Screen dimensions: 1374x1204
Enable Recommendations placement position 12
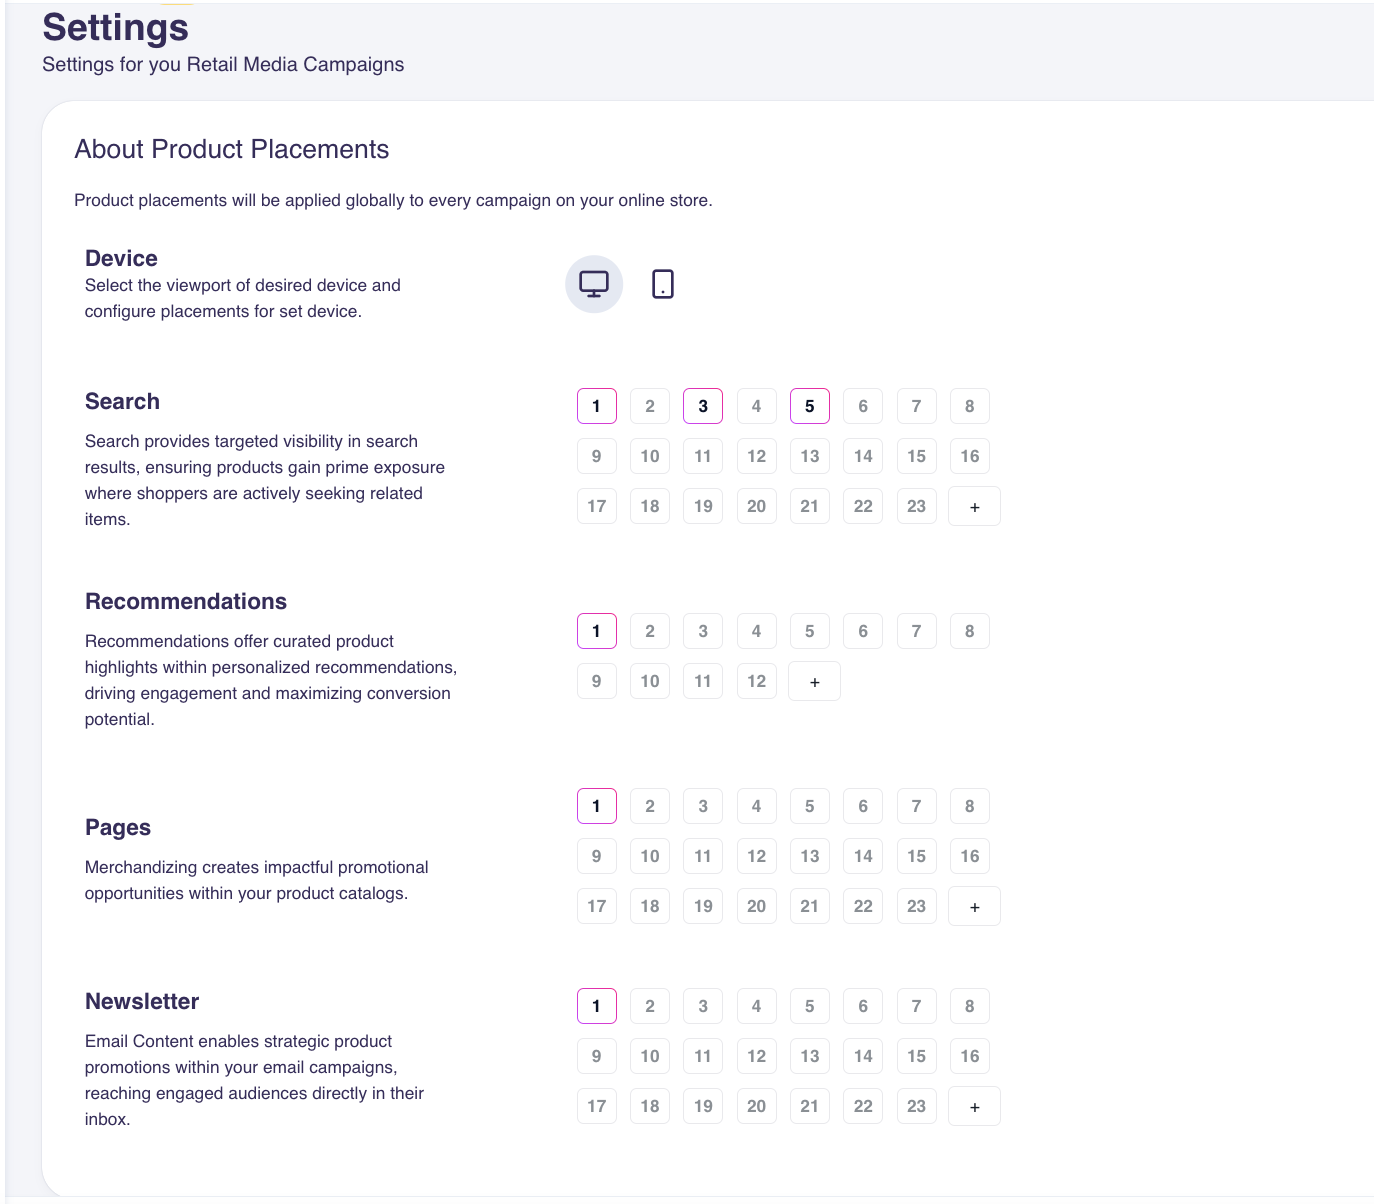click(x=756, y=681)
